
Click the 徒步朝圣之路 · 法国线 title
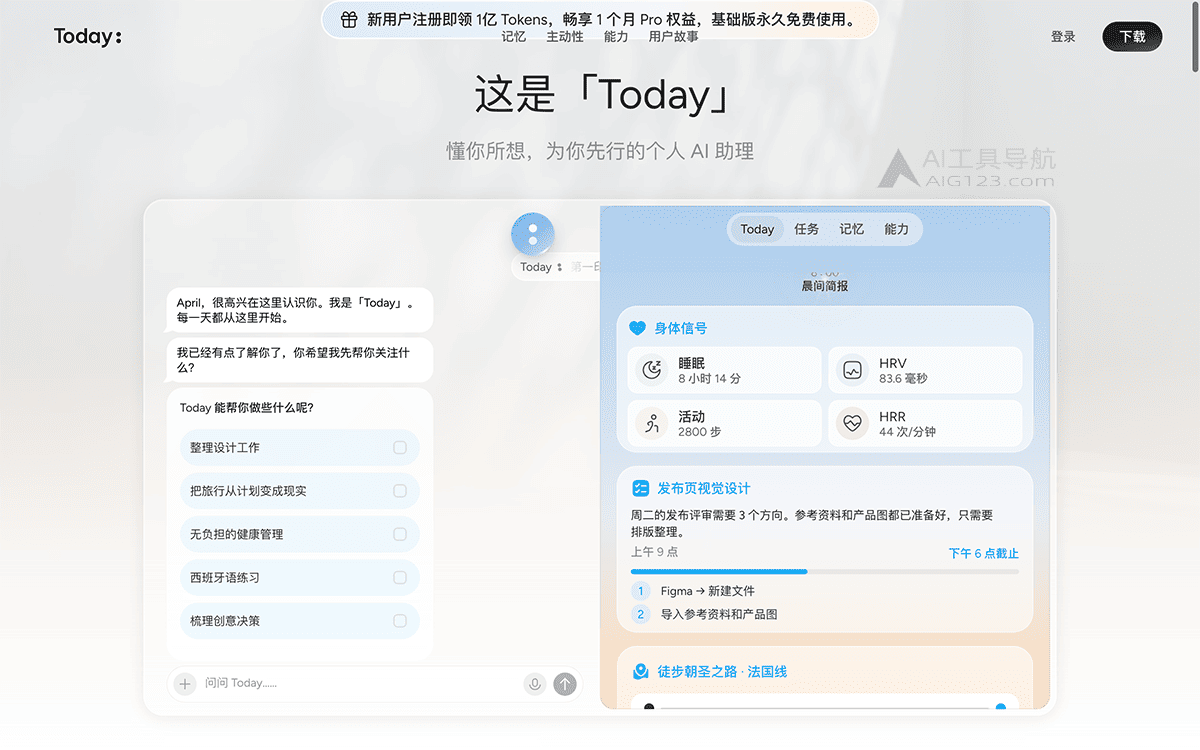click(x=722, y=671)
